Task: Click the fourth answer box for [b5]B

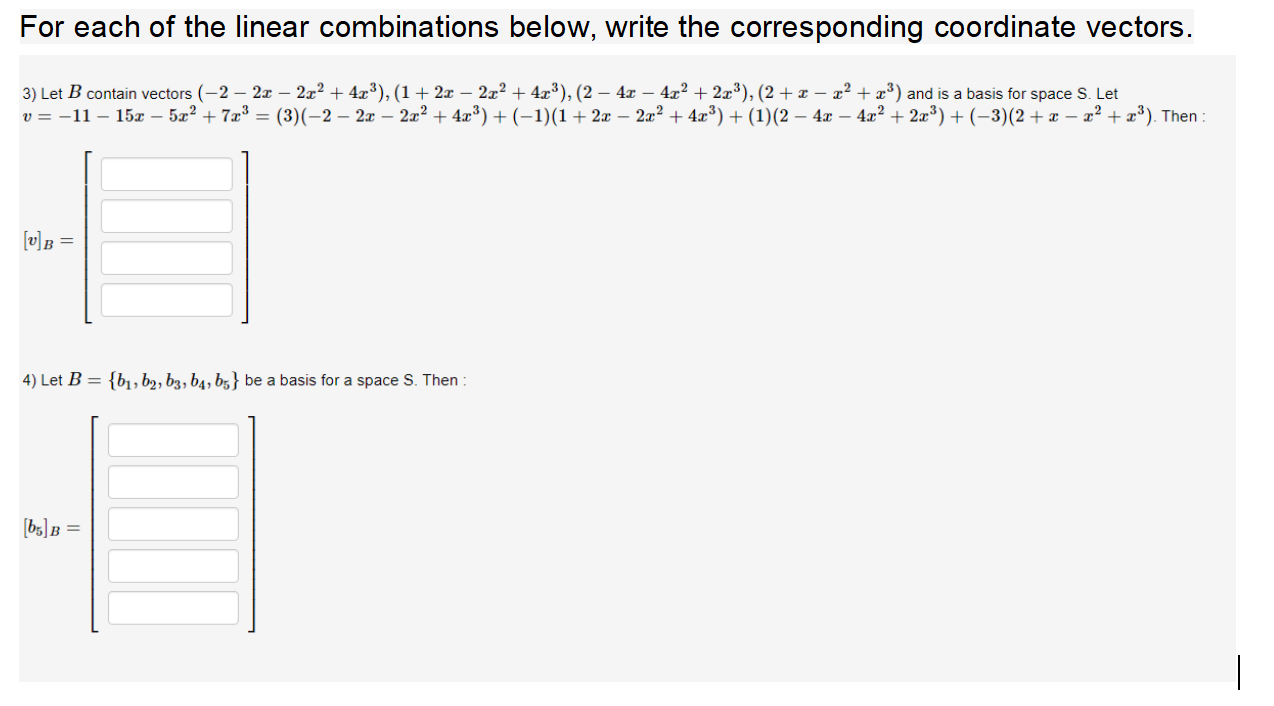Action: coord(173,565)
